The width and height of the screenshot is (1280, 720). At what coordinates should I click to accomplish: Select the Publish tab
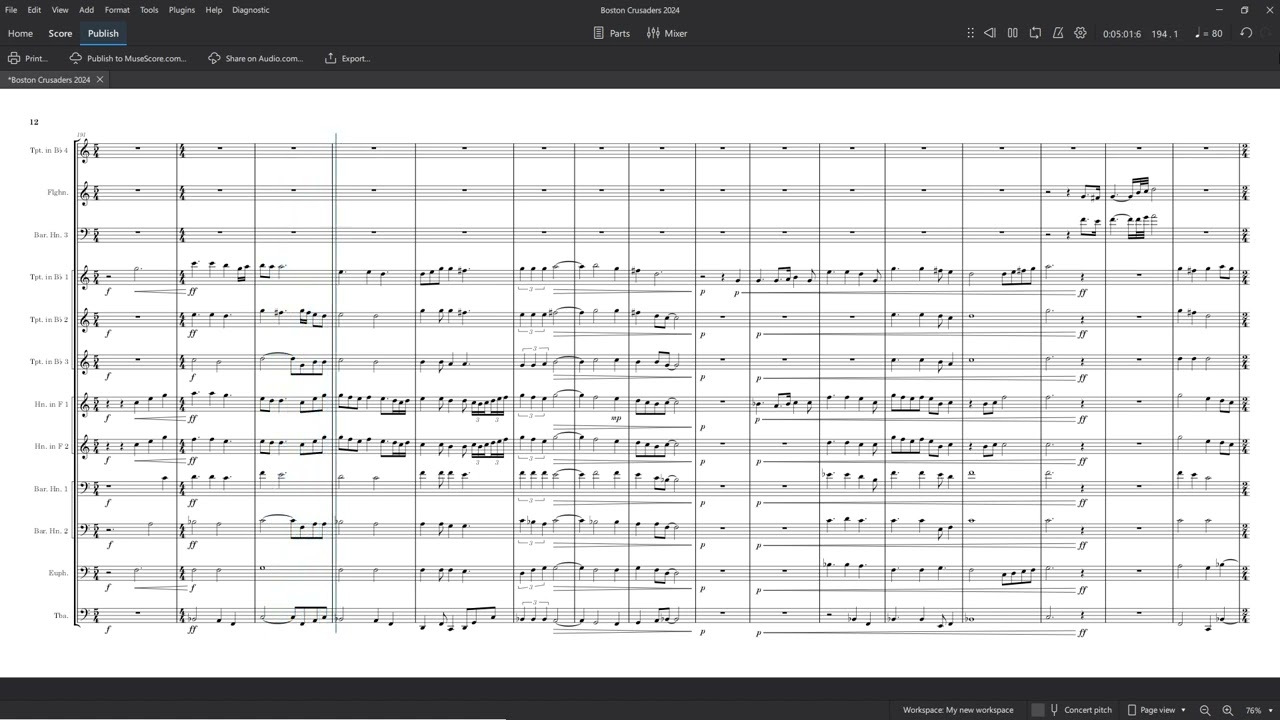103,33
